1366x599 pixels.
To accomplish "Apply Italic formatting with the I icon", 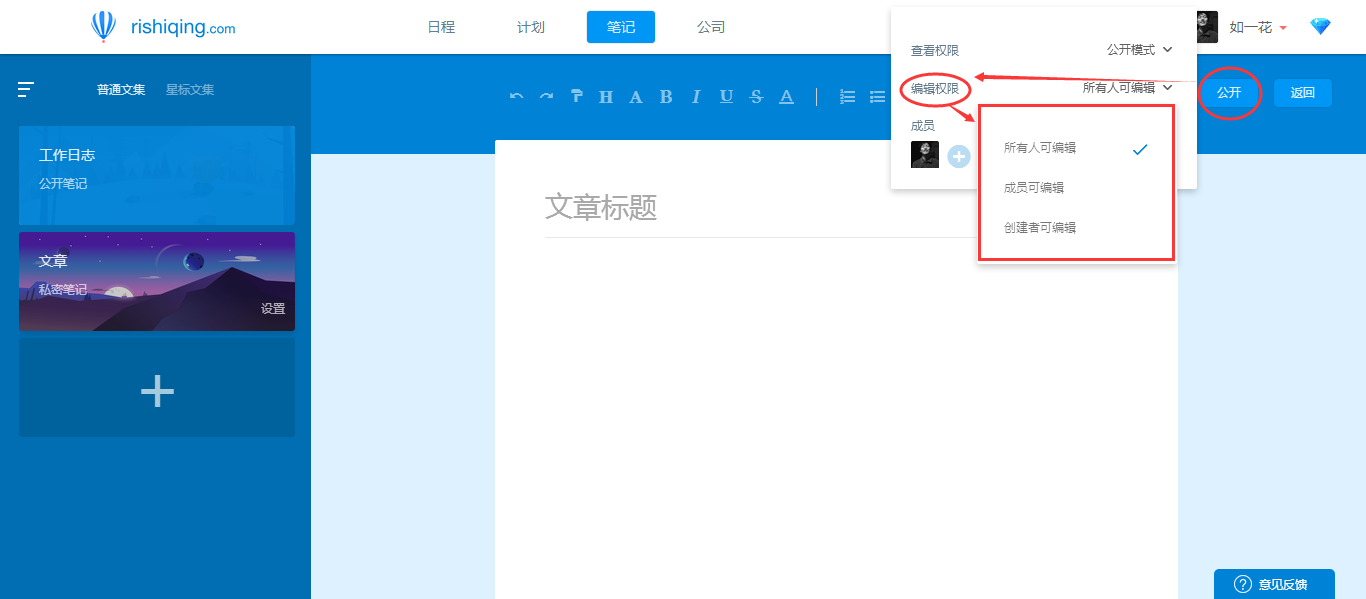I will tap(696, 96).
